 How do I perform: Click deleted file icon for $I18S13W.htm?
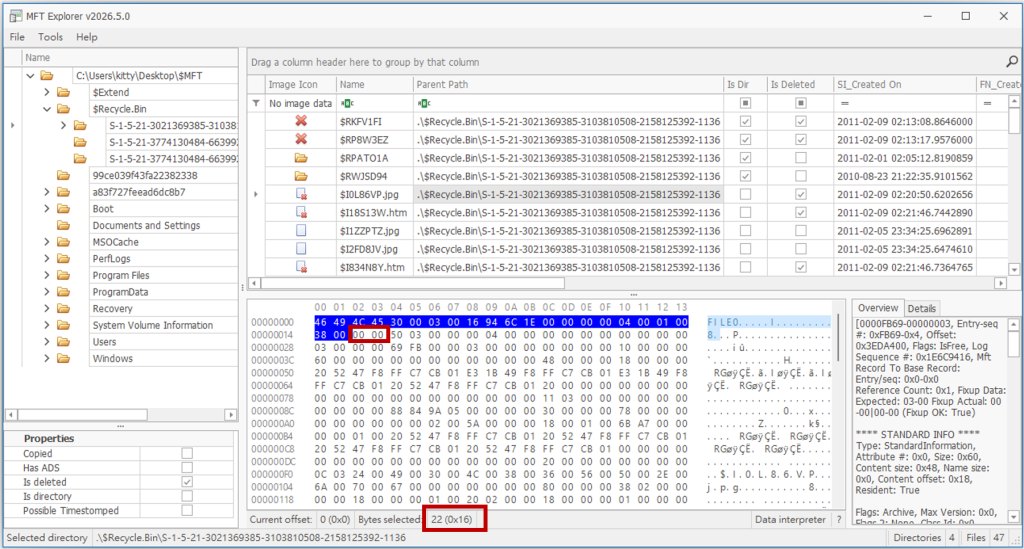pyautogui.click(x=301, y=212)
